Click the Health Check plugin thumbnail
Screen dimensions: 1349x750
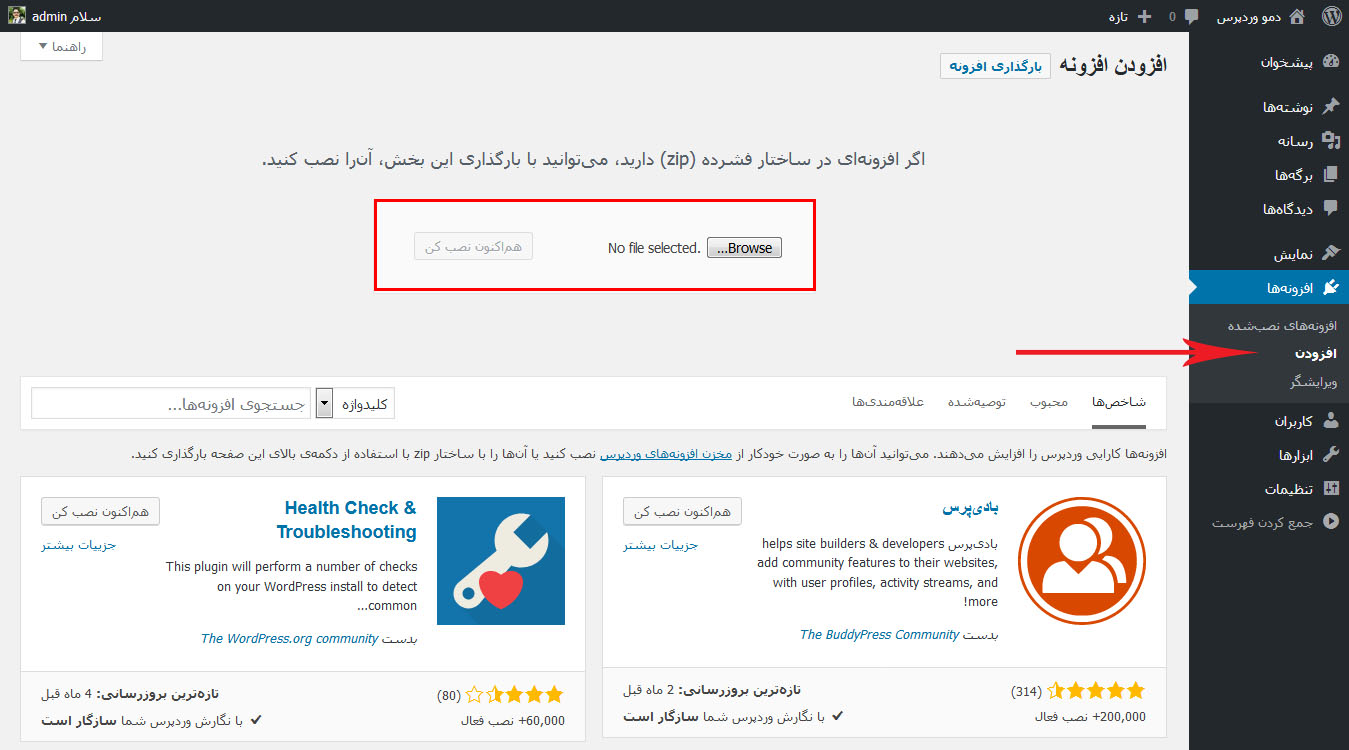click(x=501, y=561)
